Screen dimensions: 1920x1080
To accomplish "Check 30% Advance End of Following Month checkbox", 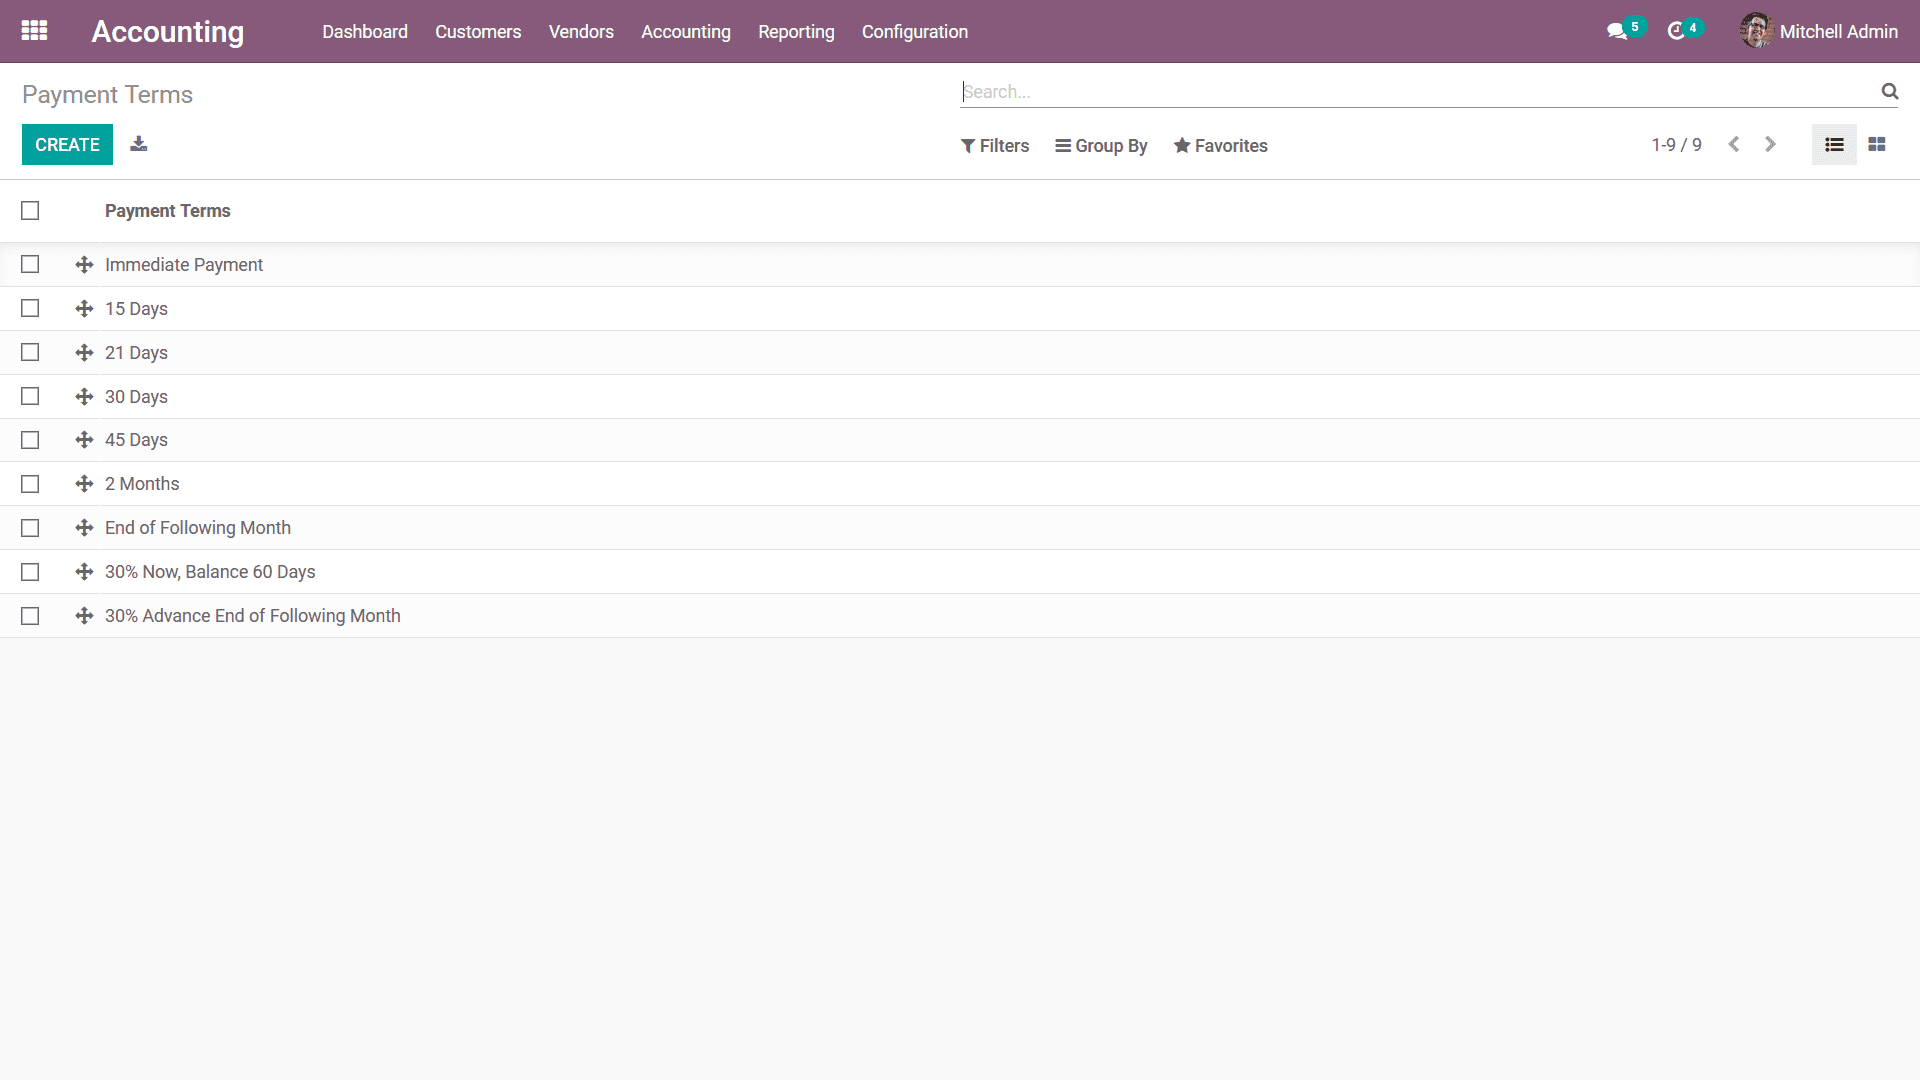I will tap(30, 616).
